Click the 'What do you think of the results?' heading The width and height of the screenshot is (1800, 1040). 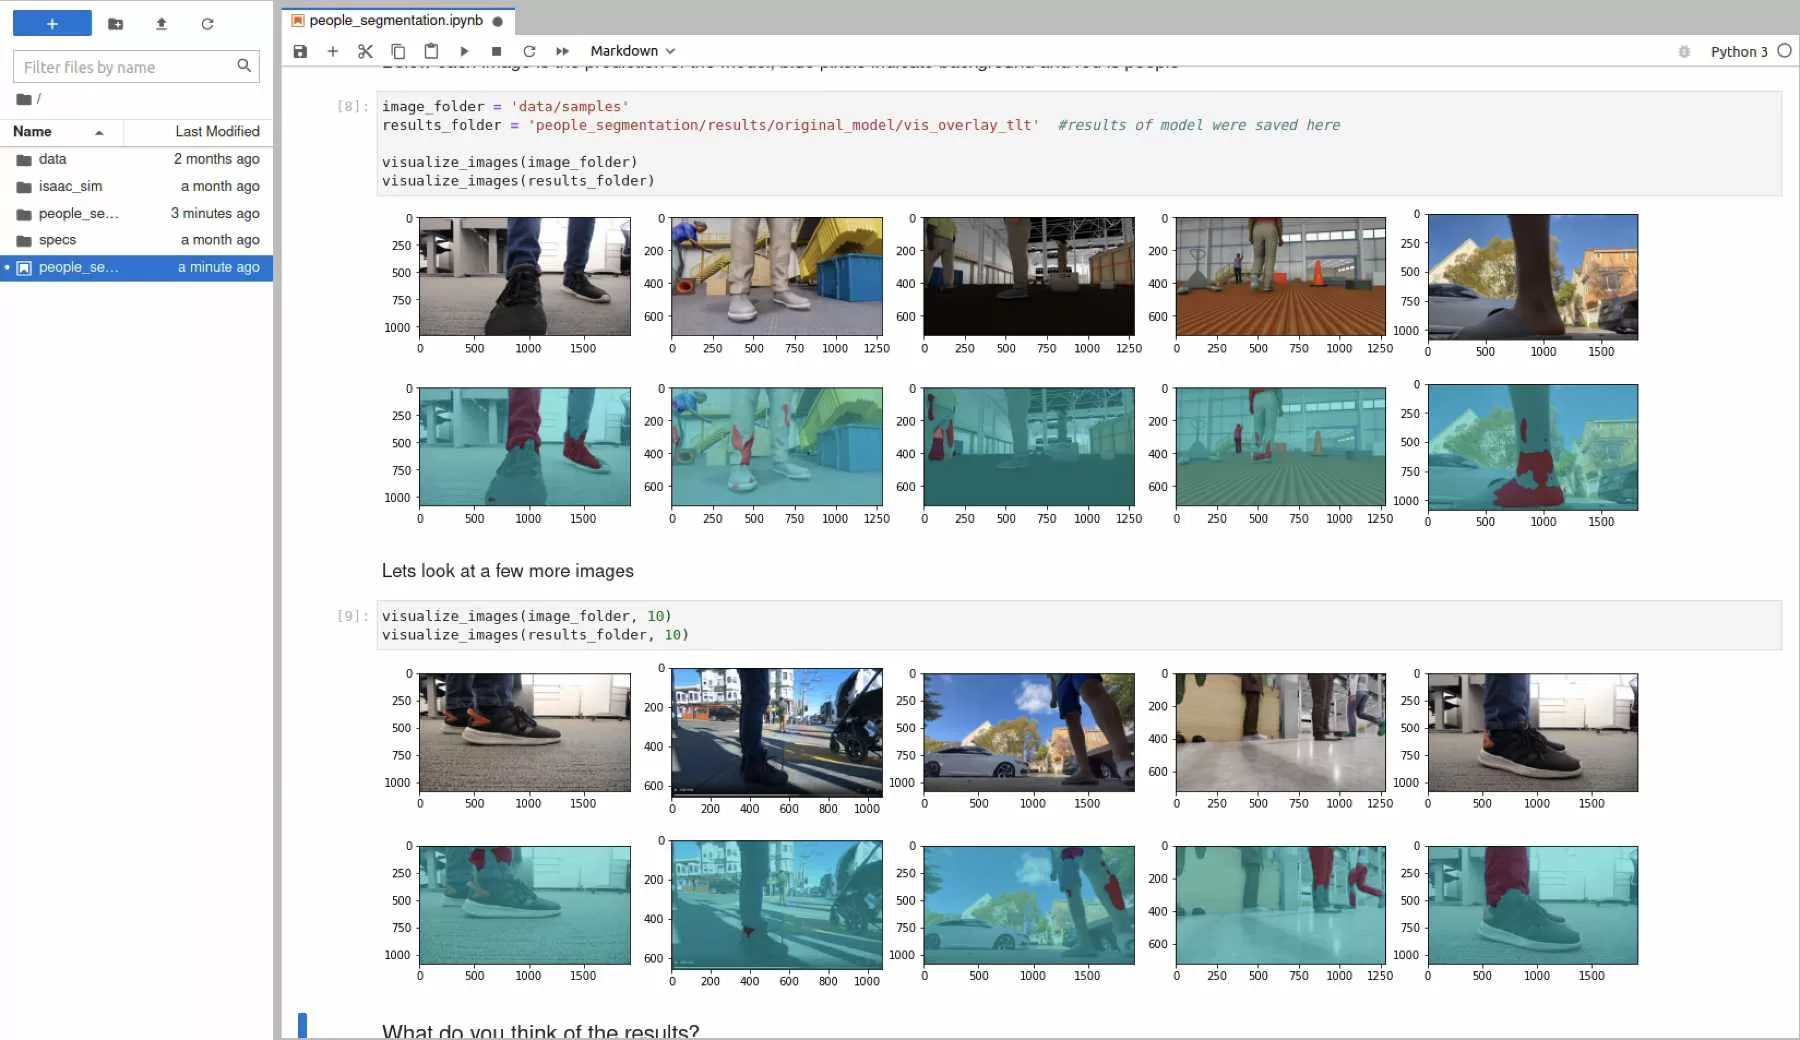[540, 1031]
